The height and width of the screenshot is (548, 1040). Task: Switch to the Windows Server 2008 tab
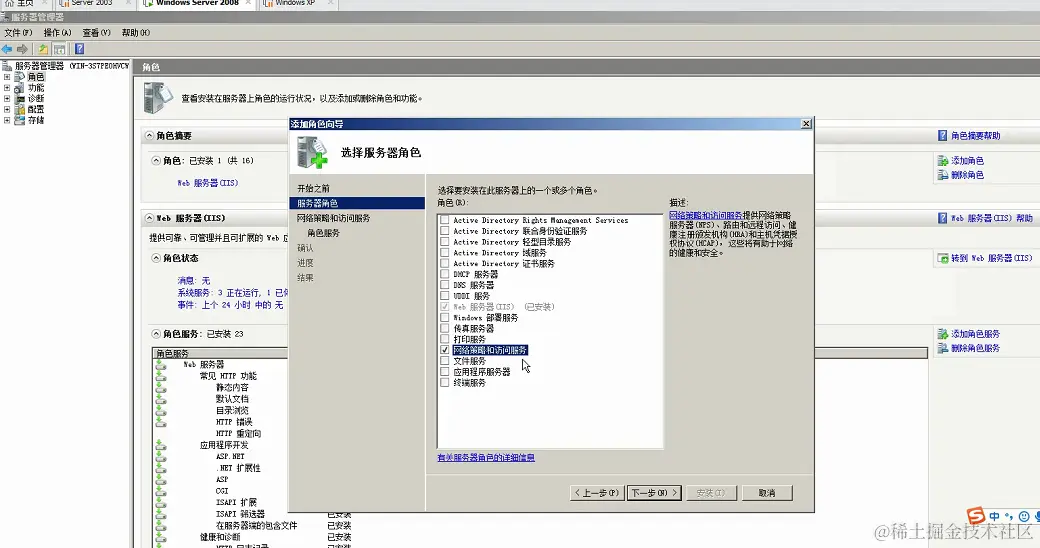197,3
